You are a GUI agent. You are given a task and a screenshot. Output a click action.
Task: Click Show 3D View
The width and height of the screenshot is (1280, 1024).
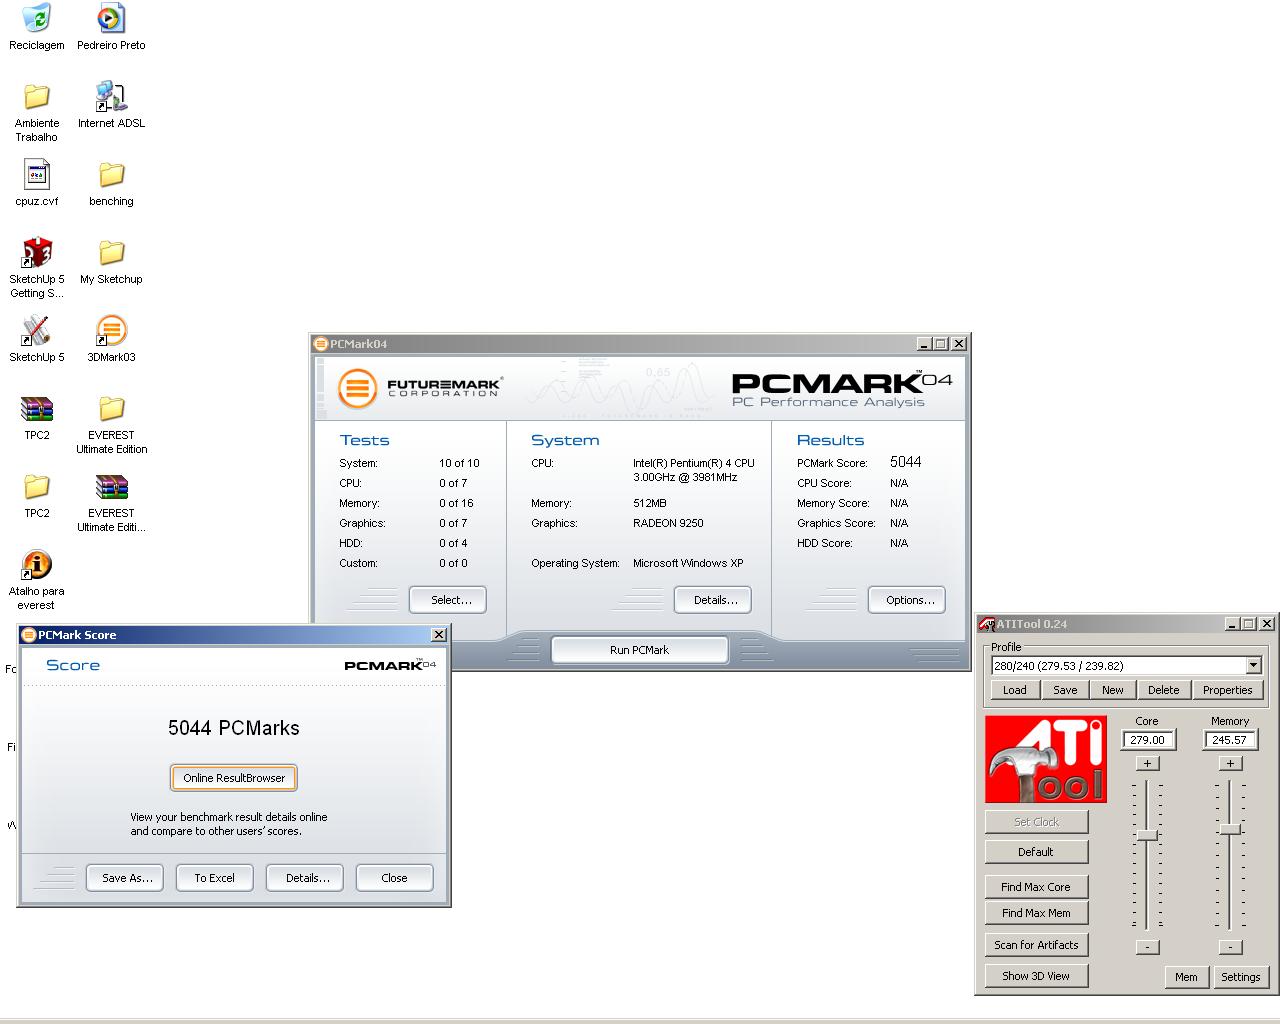tap(1036, 976)
